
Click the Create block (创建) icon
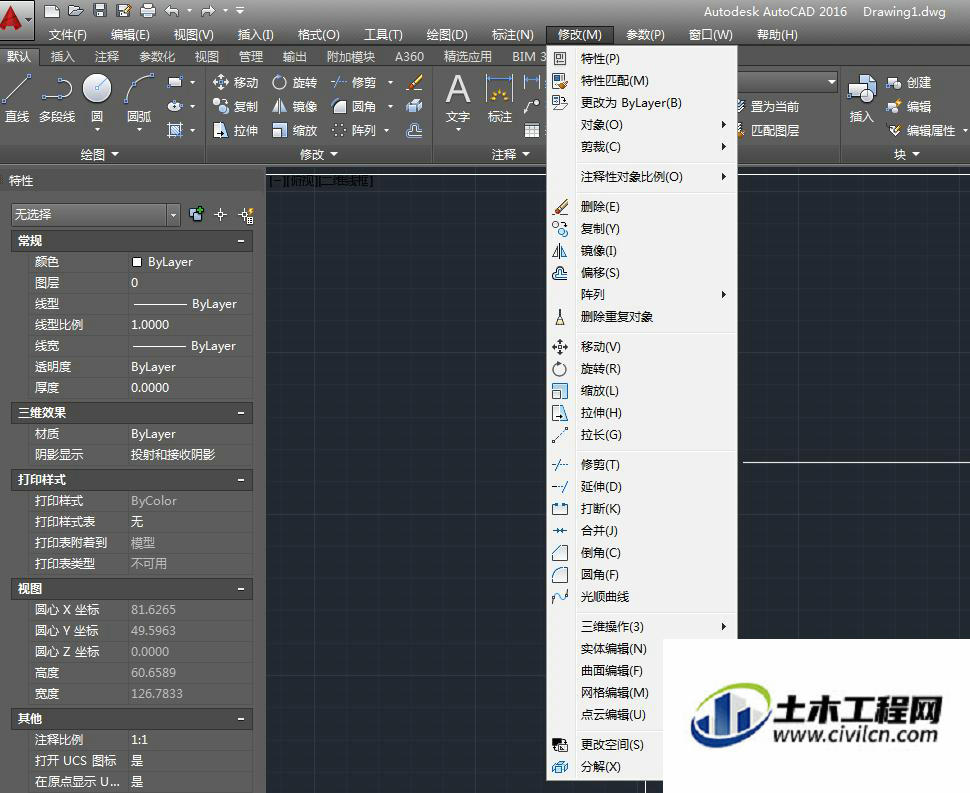coord(908,82)
